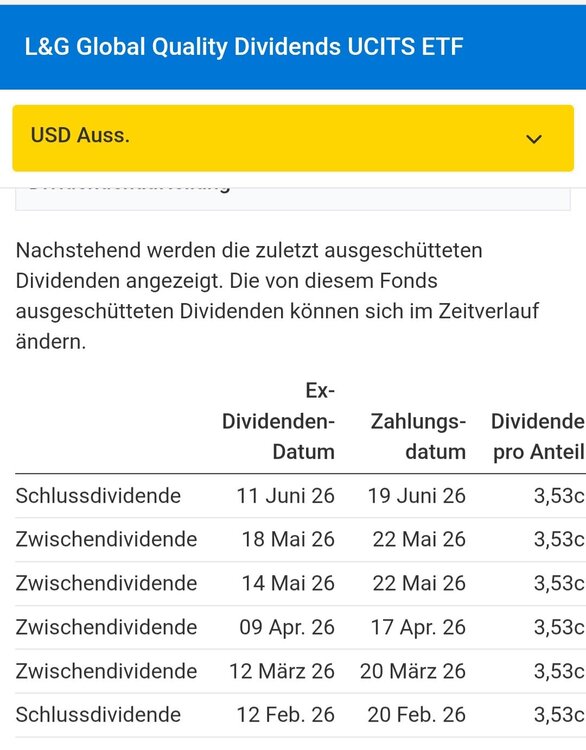The width and height of the screenshot is (586, 750).
Task: Click the Dividende pro Anteil column header
Action: click(x=538, y=436)
